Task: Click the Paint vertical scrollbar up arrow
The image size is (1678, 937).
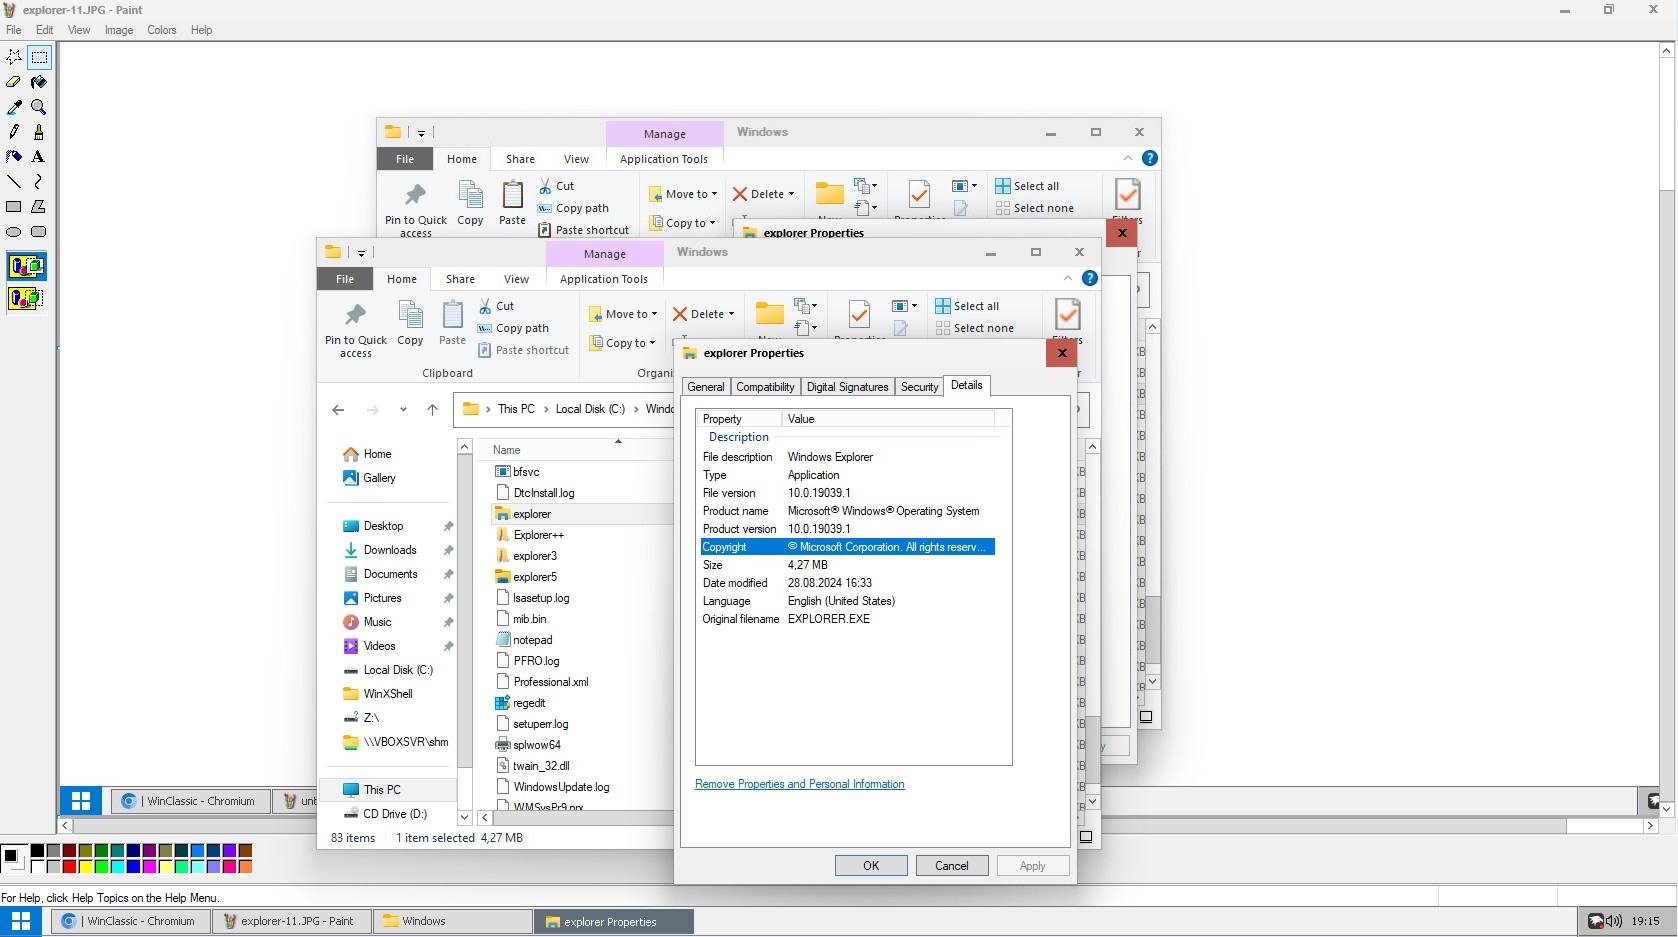Action: [x=1667, y=50]
